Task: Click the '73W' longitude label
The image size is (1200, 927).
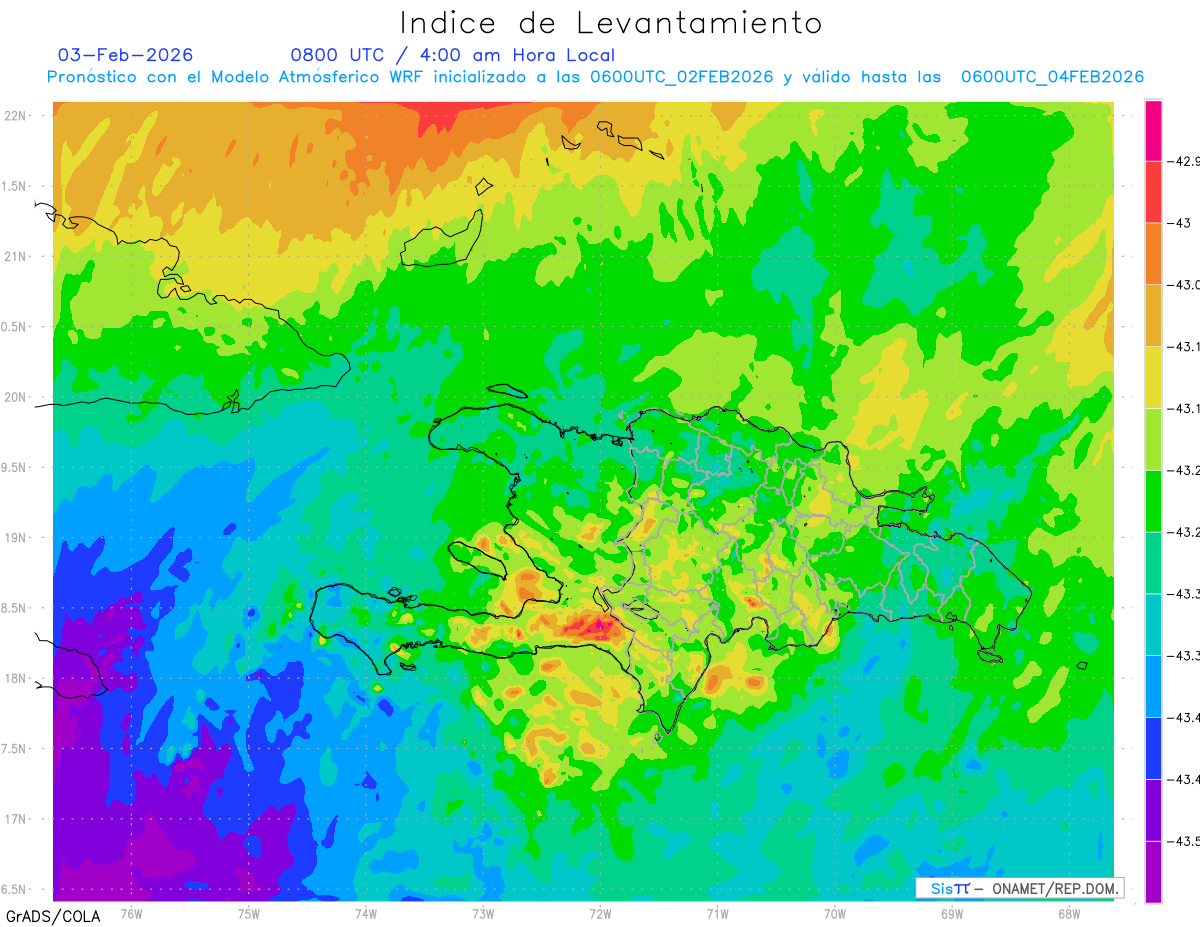Action: pyautogui.click(x=483, y=913)
